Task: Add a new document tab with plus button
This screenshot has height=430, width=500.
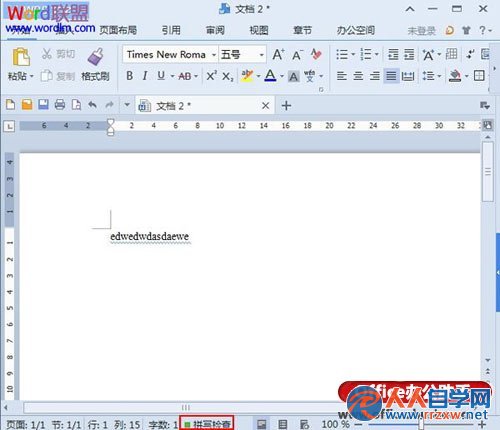Action: coord(286,106)
